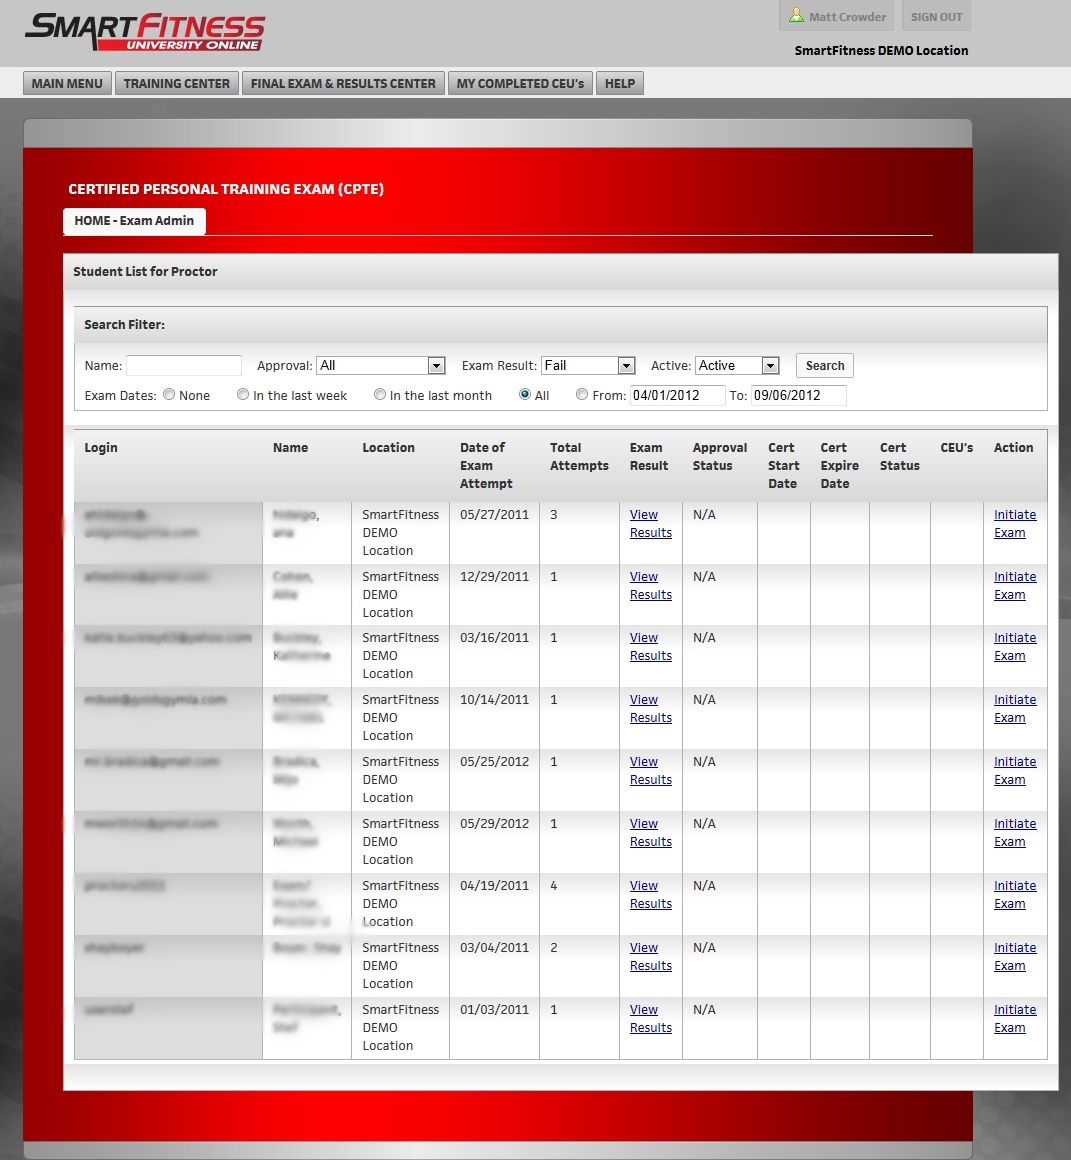1071x1160 pixels.
Task: Select the In the last week radio button
Action: pos(243,394)
